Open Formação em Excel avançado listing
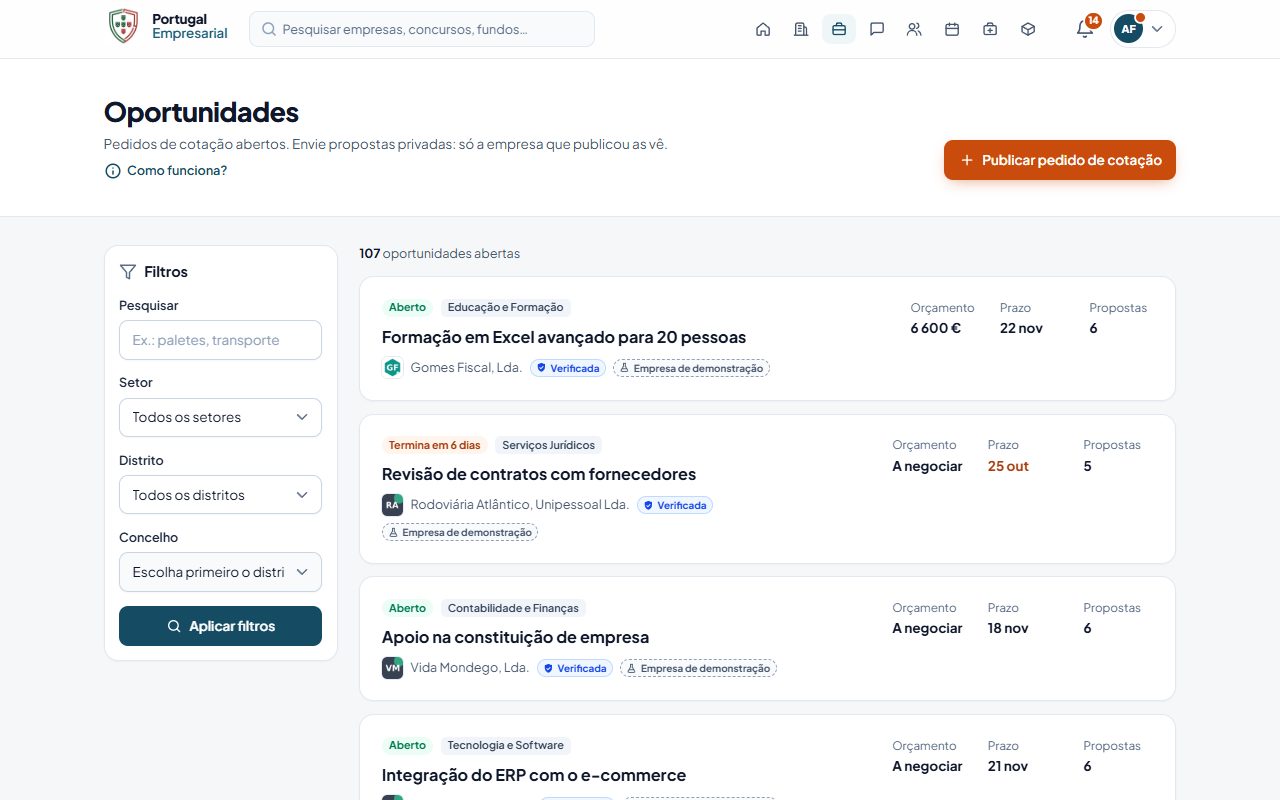This screenshot has width=1280, height=800. tap(564, 337)
